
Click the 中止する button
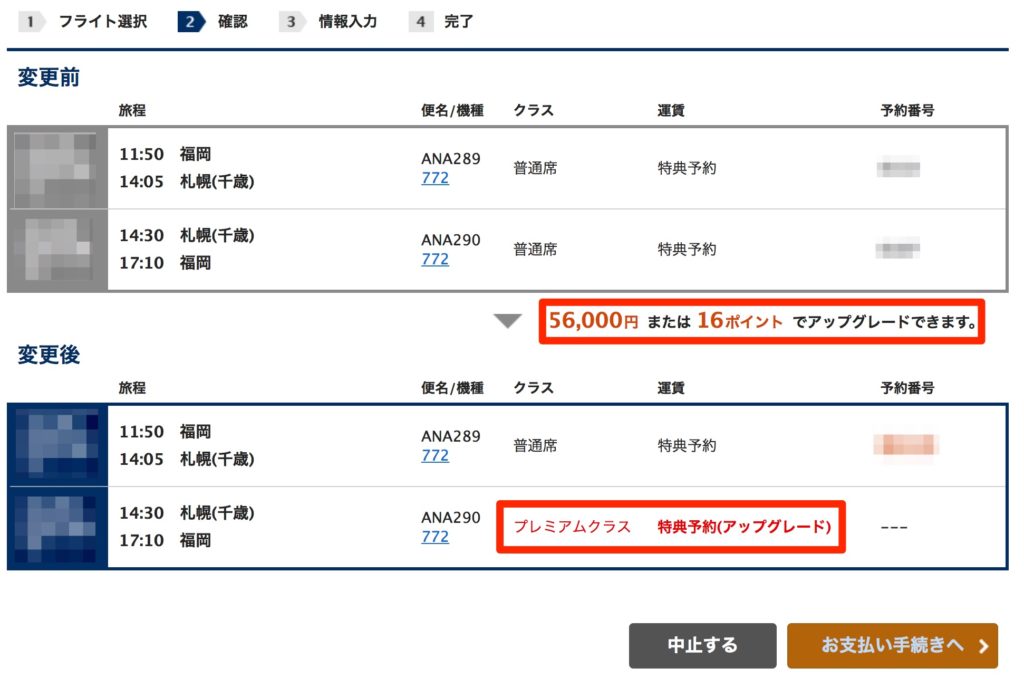[703, 646]
